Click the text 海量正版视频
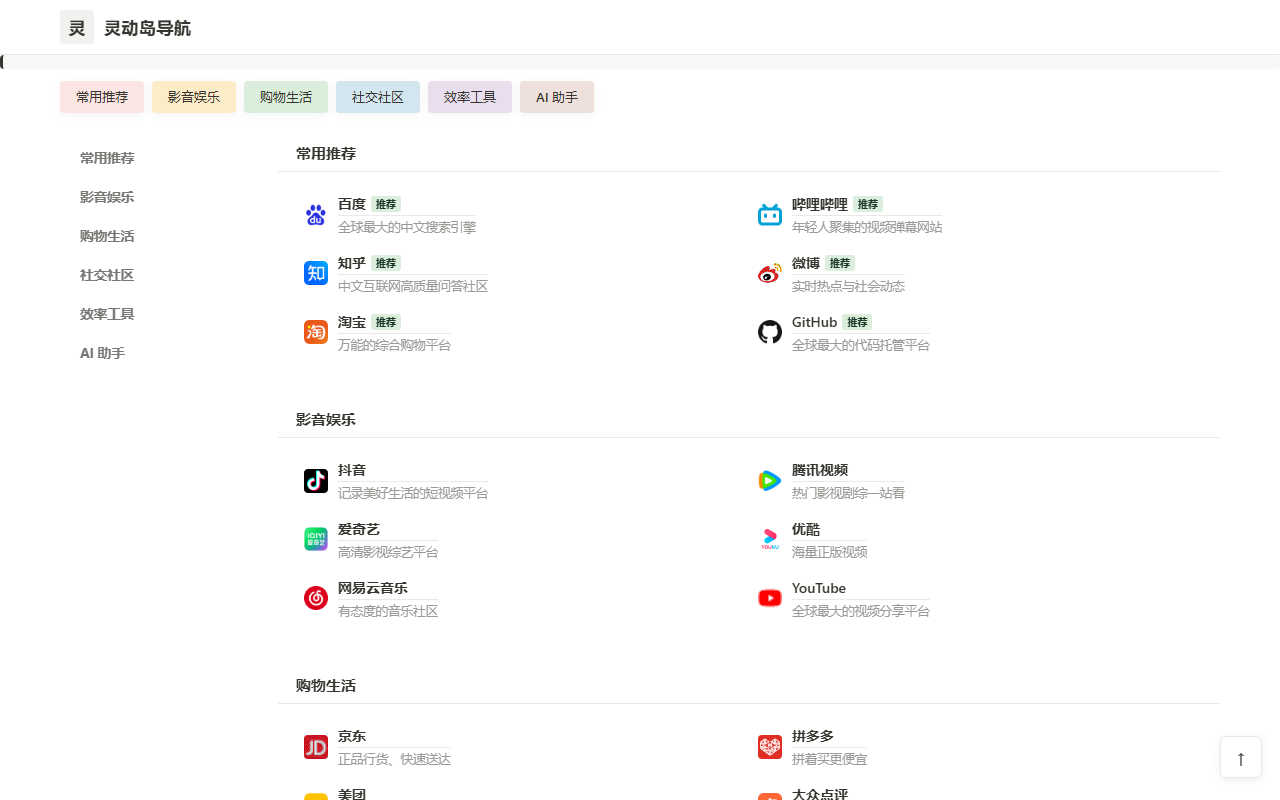 [830, 552]
